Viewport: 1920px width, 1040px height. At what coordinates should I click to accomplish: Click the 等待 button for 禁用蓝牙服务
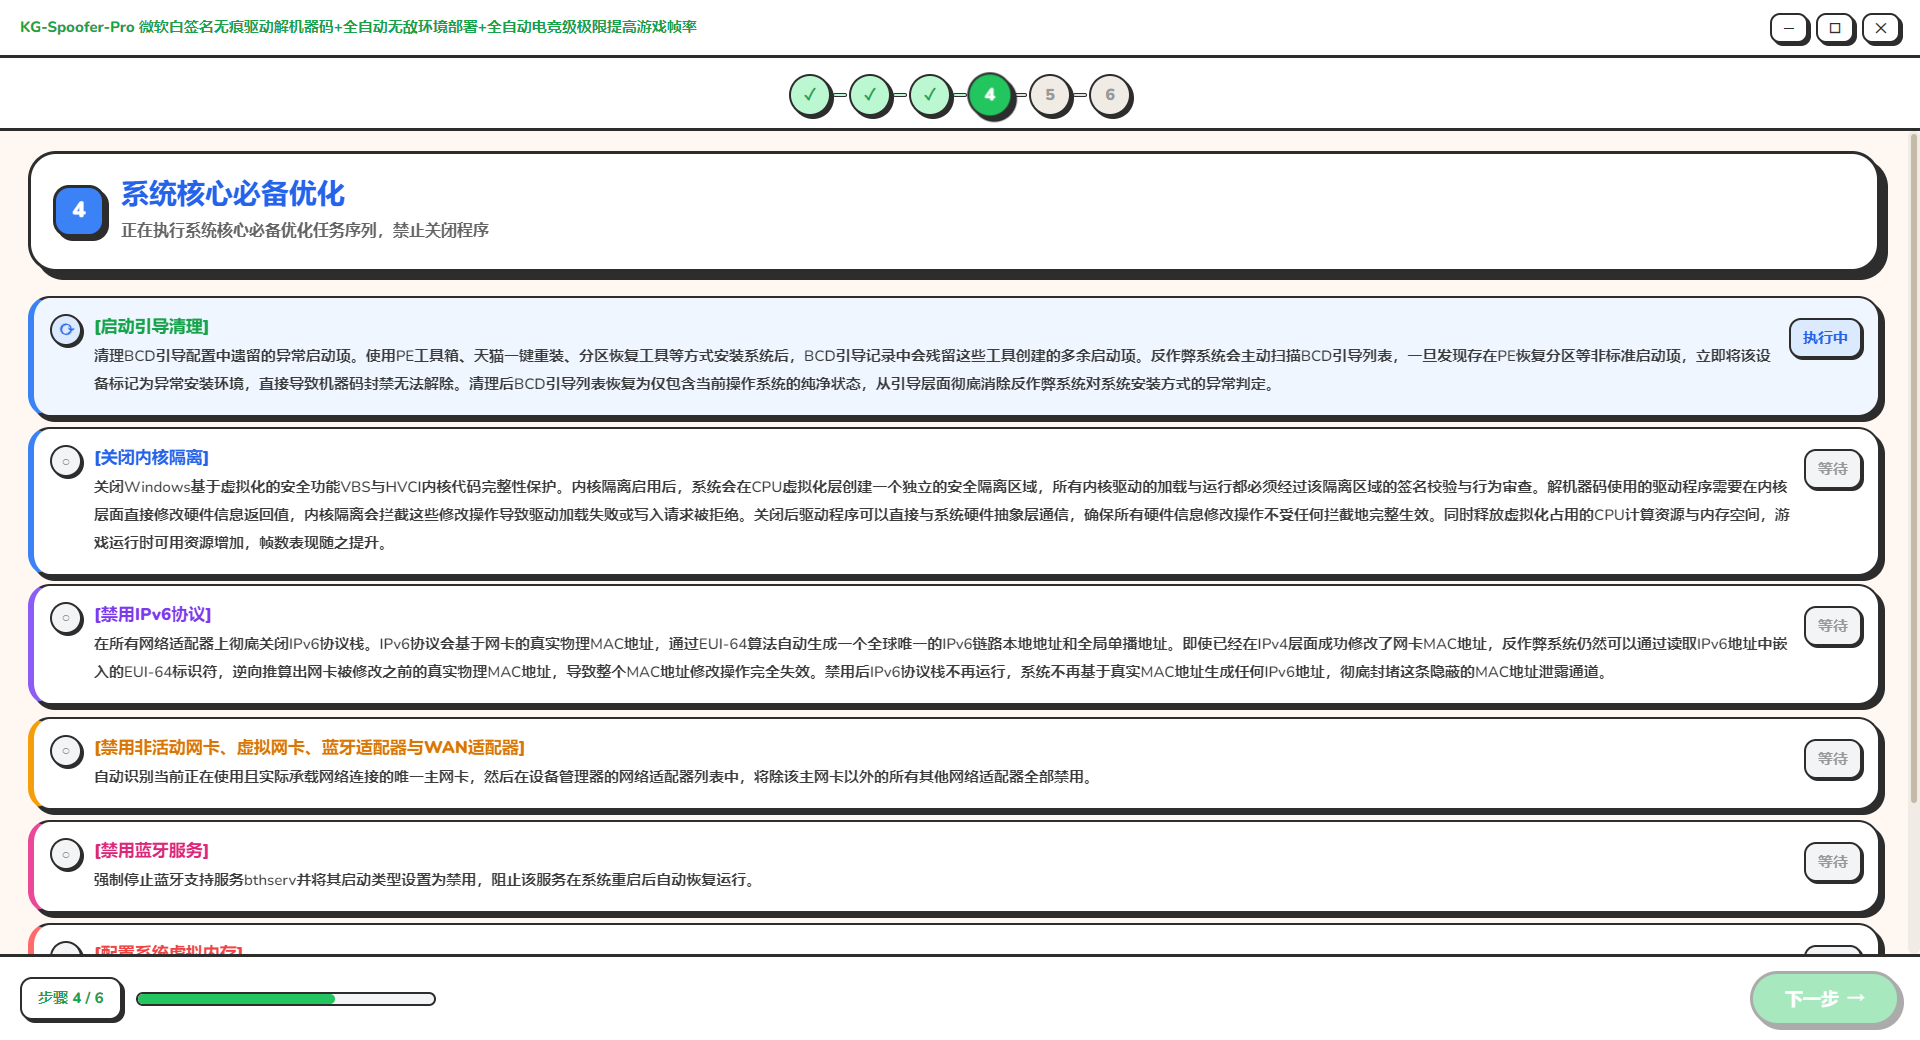point(1832,861)
